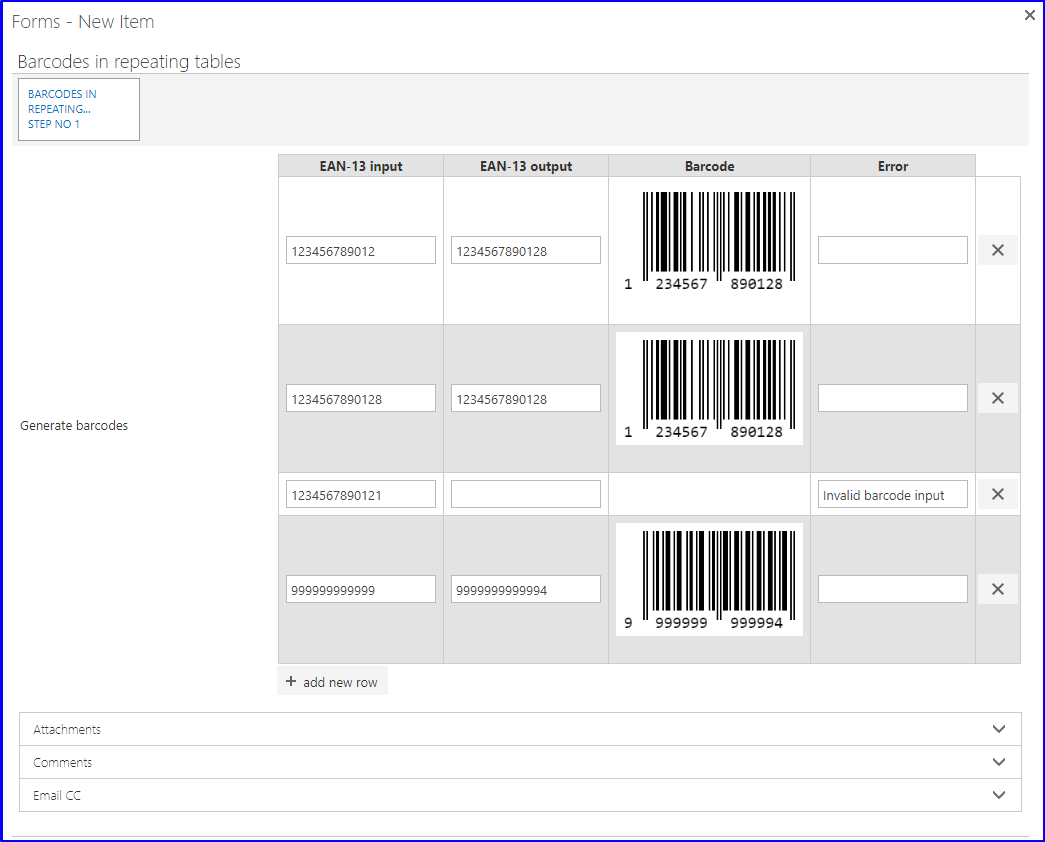Edit EAN-13 input field containing 999999999999
Screen dimensions: 1045x842
point(361,590)
